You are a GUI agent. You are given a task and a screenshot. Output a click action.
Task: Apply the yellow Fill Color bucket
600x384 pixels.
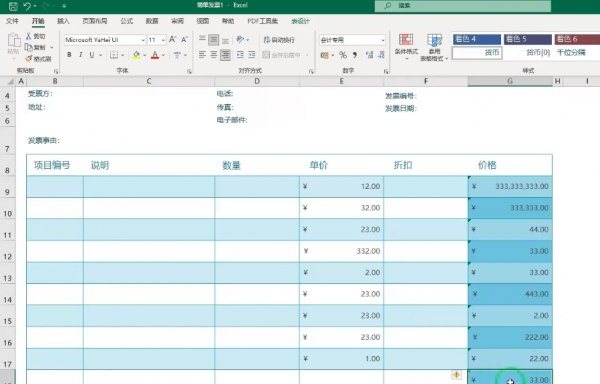(x=136, y=55)
